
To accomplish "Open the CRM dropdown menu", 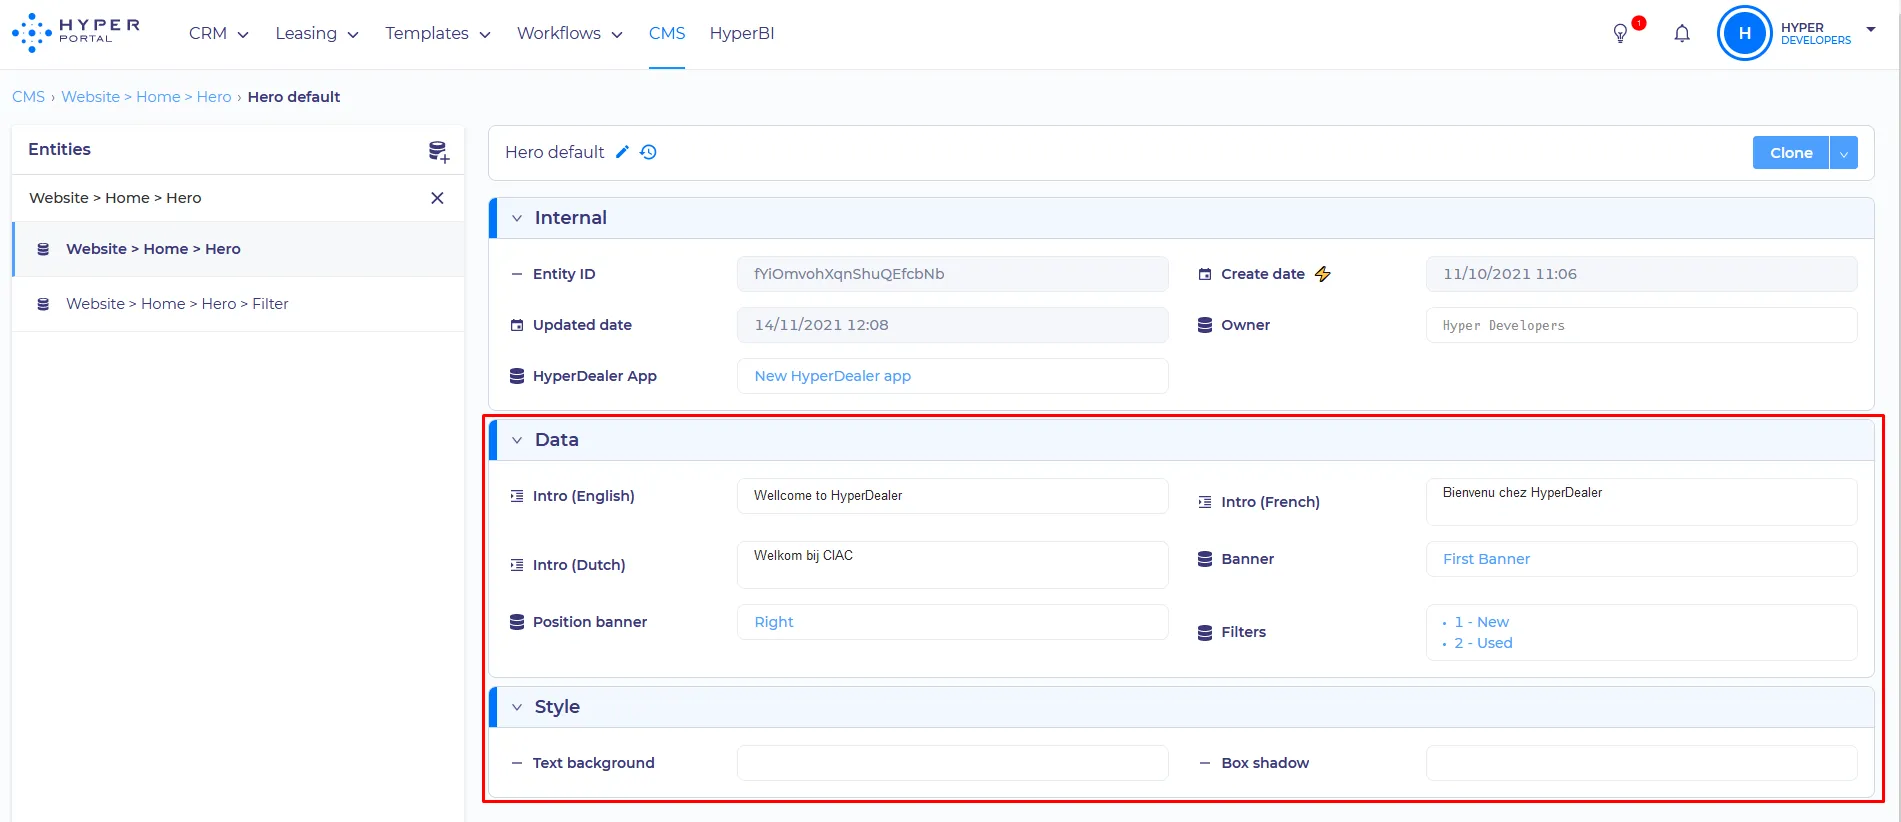I will 219,34.
